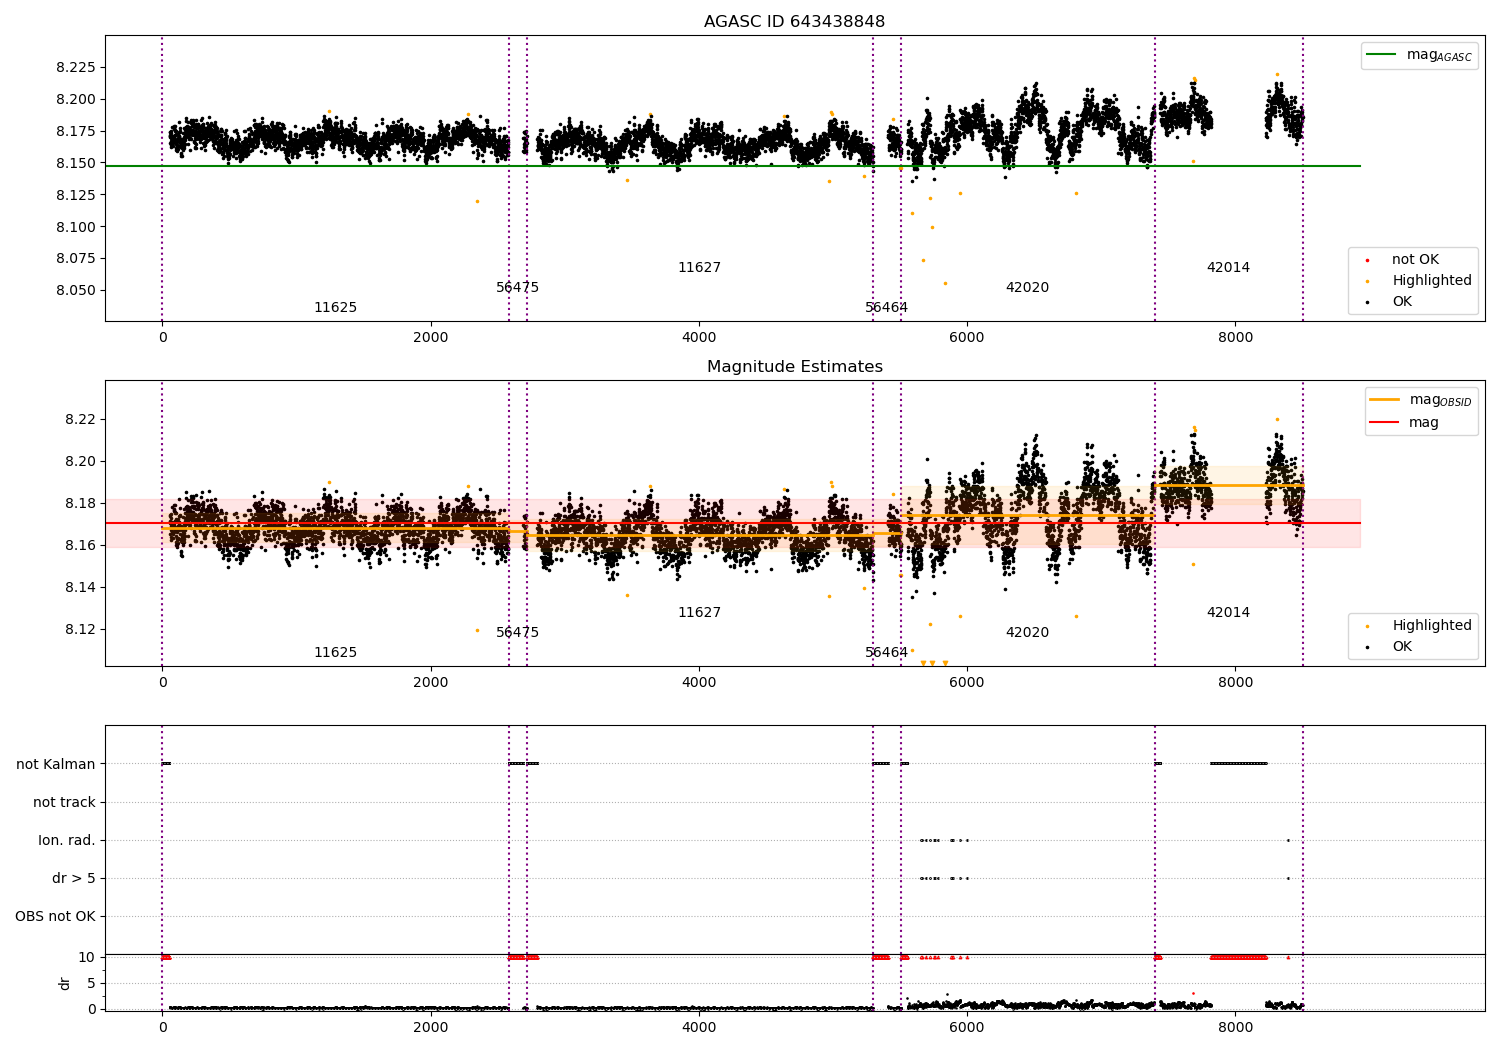This screenshot has width=1500, height=1050.
Task: Click the 4000 x-axis tick in top plot
Action: click(698, 338)
